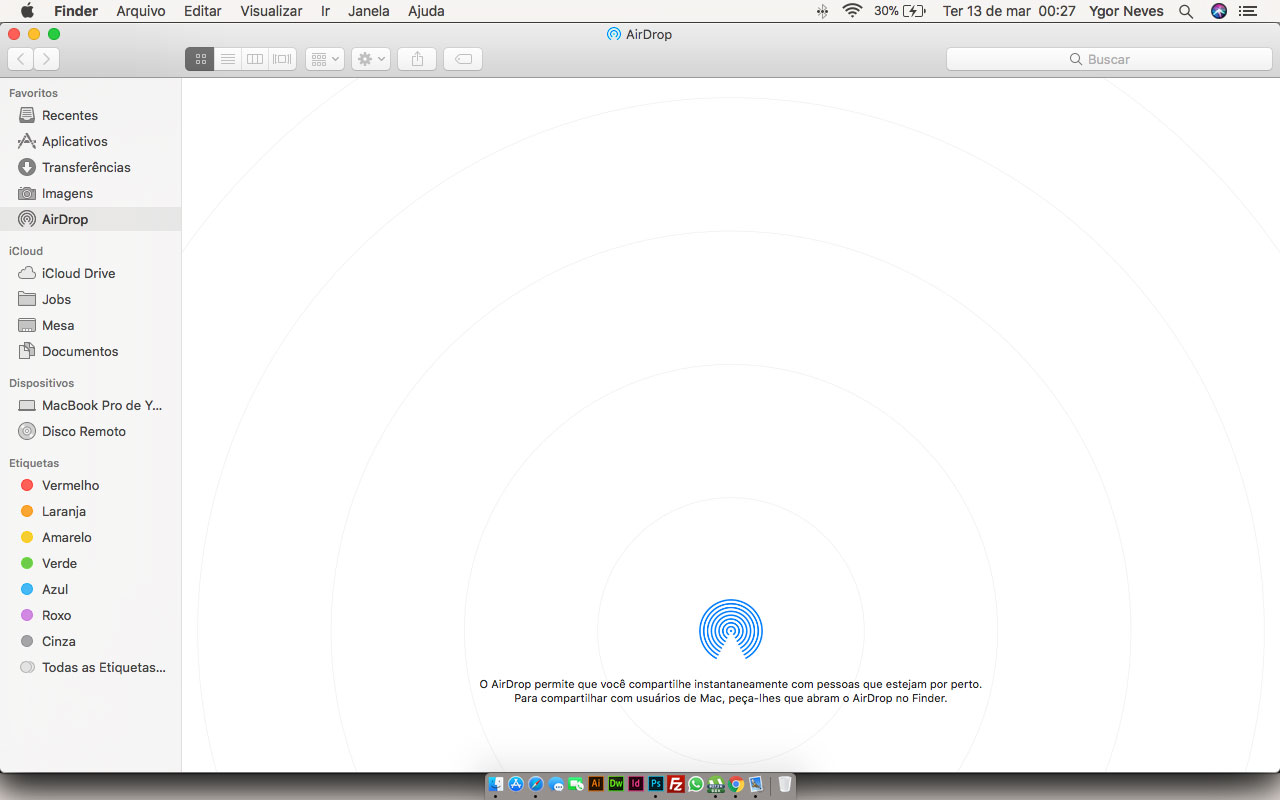Click the date and time in menu bar
Viewport: 1280px width, 800px height.
pos(1009,11)
